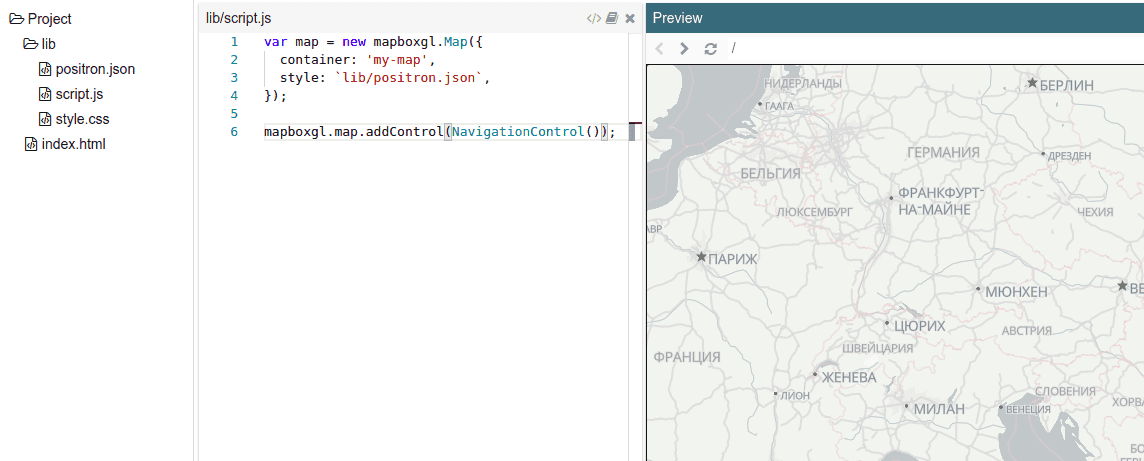Image resolution: width=1144 pixels, height=461 pixels.
Task: Click the ПАРИЖ label on map
Action: [x=733, y=258]
